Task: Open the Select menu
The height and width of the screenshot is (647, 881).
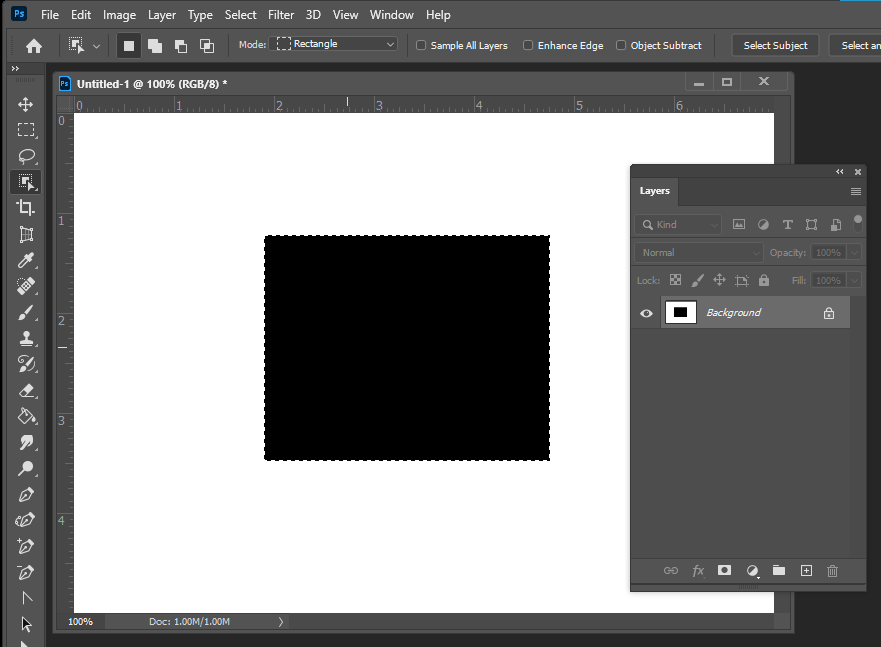Action: (x=240, y=14)
